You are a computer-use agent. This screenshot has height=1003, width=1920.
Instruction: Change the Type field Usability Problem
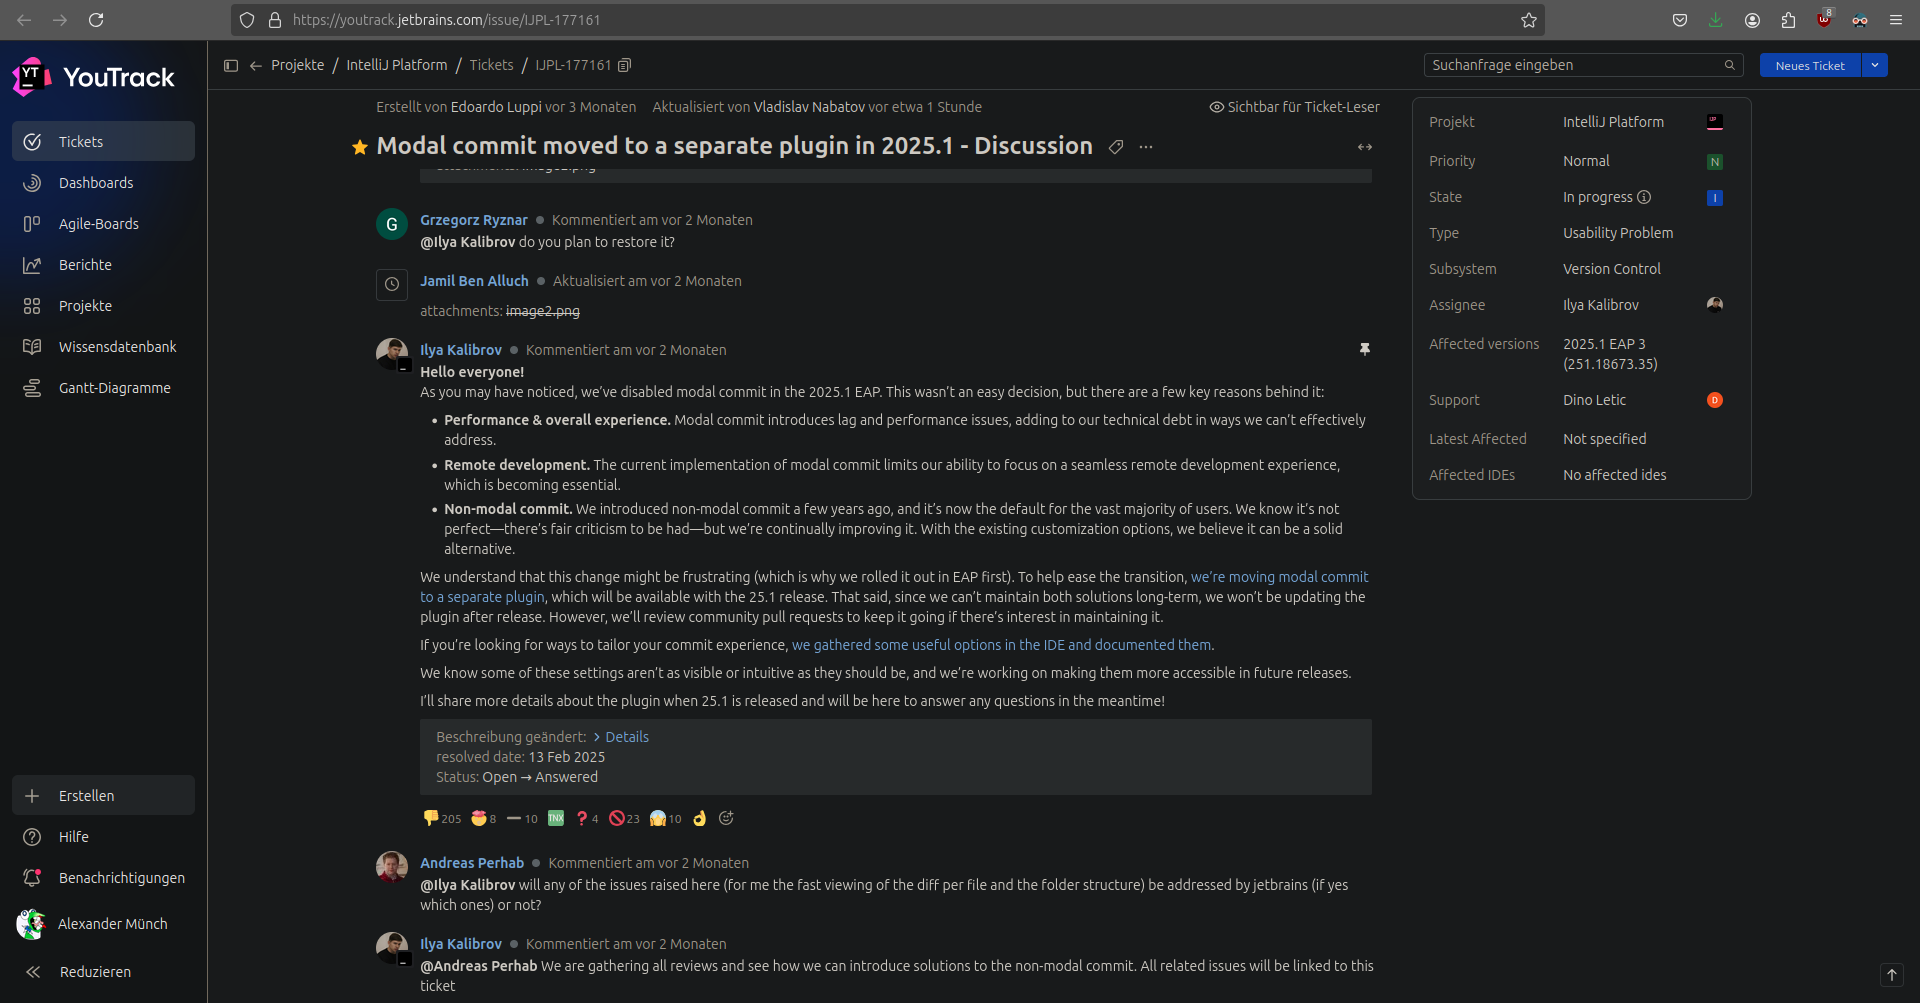pos(1618,233)
